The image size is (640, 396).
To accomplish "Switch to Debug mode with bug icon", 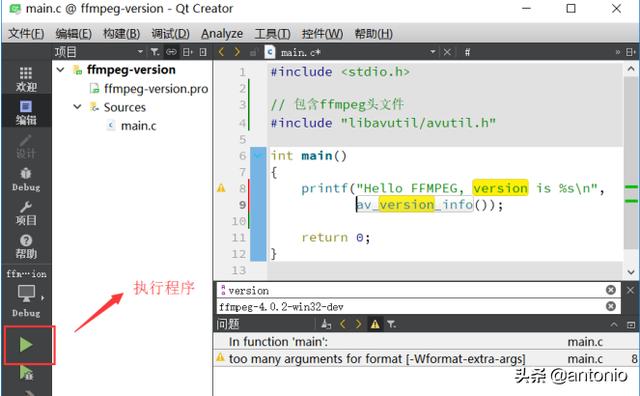I will coord(26,179).
